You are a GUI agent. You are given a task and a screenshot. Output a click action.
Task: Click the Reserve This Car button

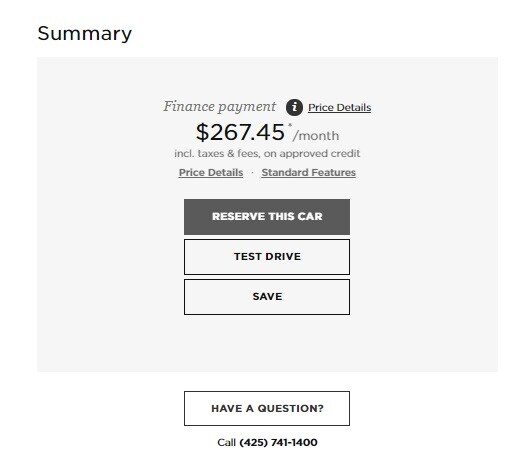pos(267,217)
